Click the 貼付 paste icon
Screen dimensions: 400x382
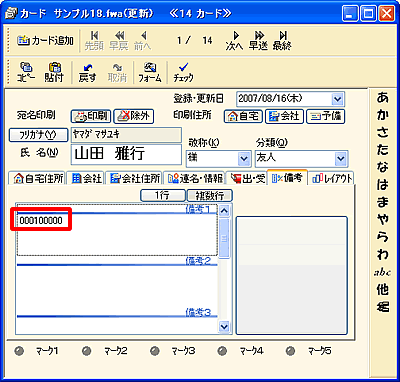click(x=54, y=72)
